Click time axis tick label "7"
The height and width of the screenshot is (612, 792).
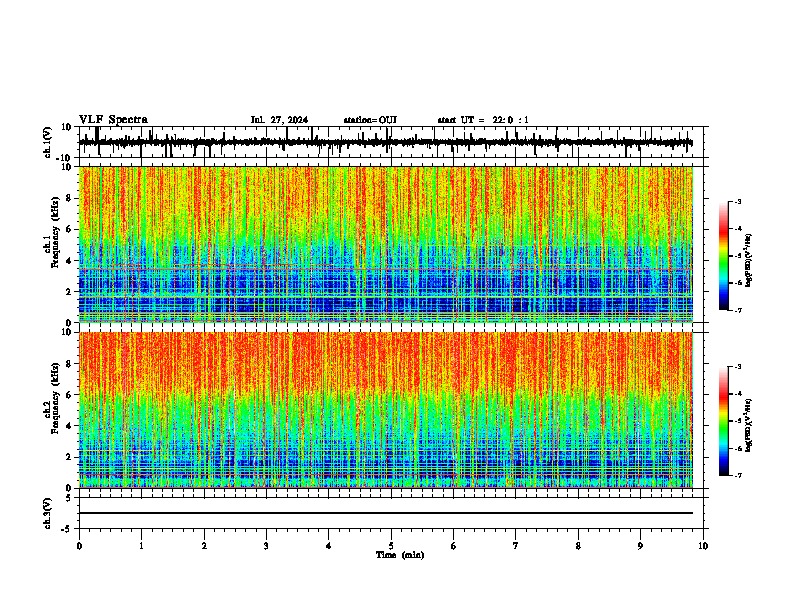[516, 546]
